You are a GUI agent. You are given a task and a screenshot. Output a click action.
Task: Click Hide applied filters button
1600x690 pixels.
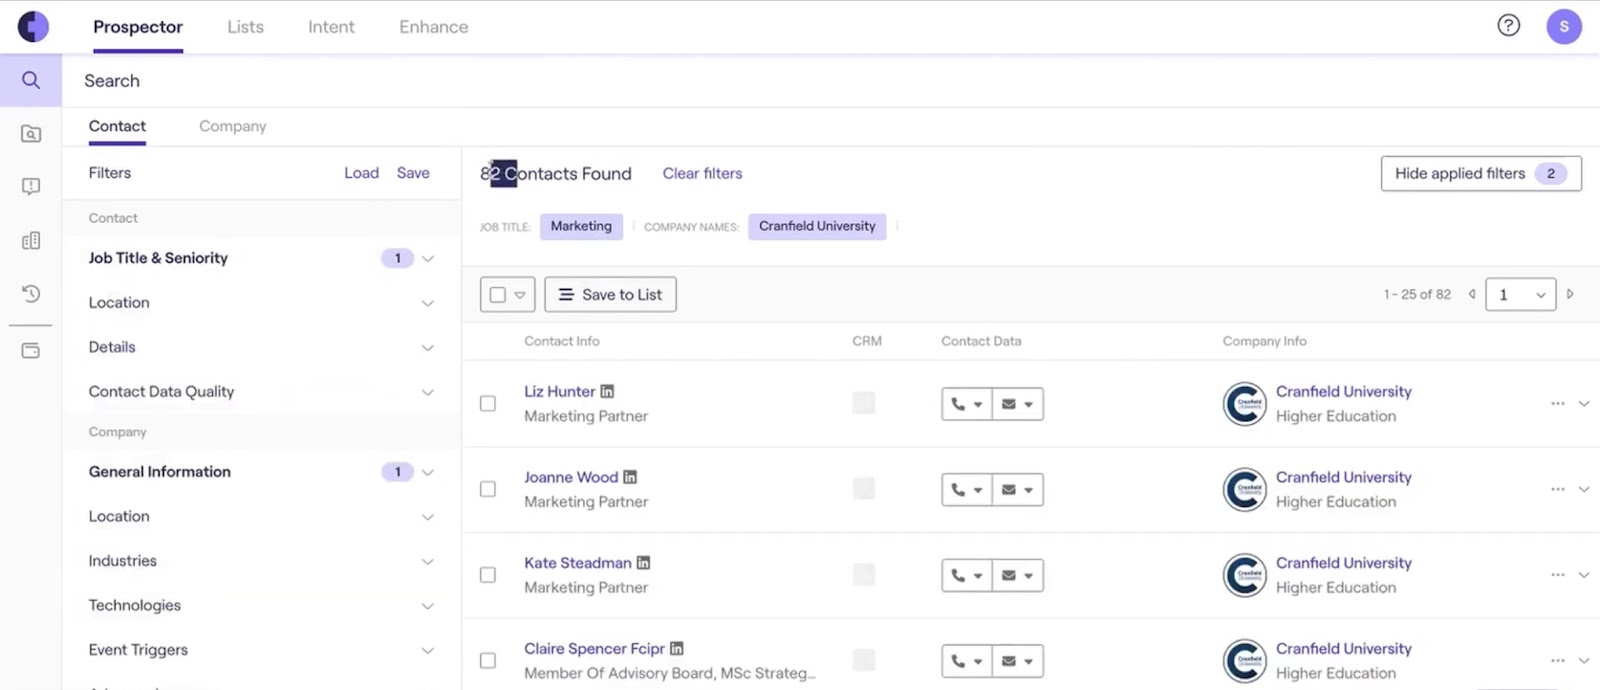(1481, 173)
